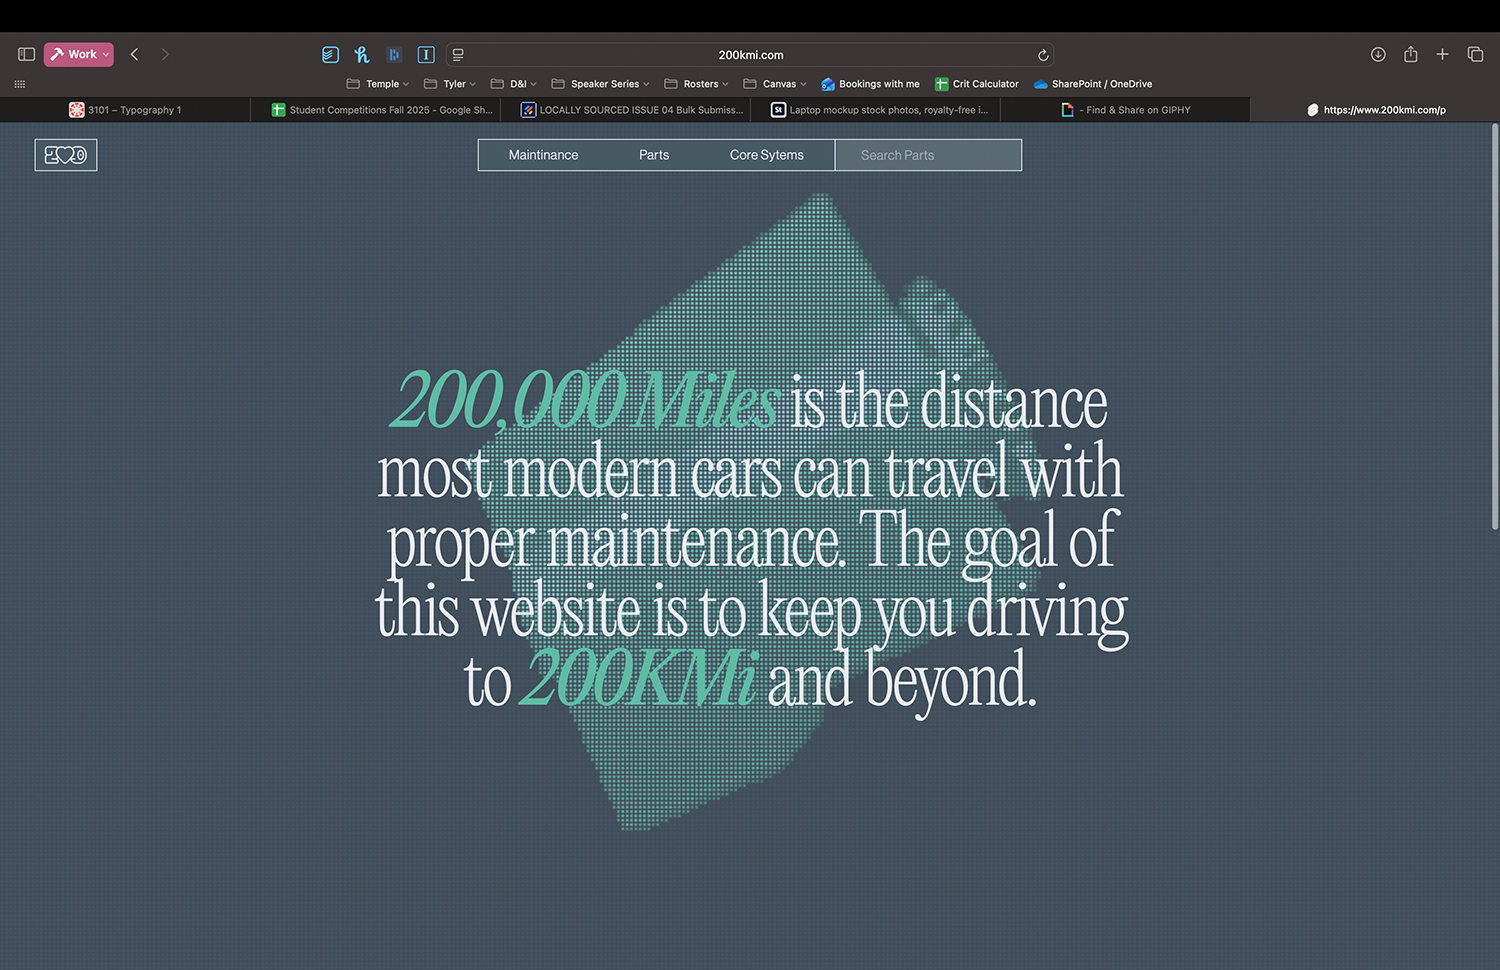Click the 200 logo in the page header
This screenshot has width=1500, height=970.
coord(66,155)
